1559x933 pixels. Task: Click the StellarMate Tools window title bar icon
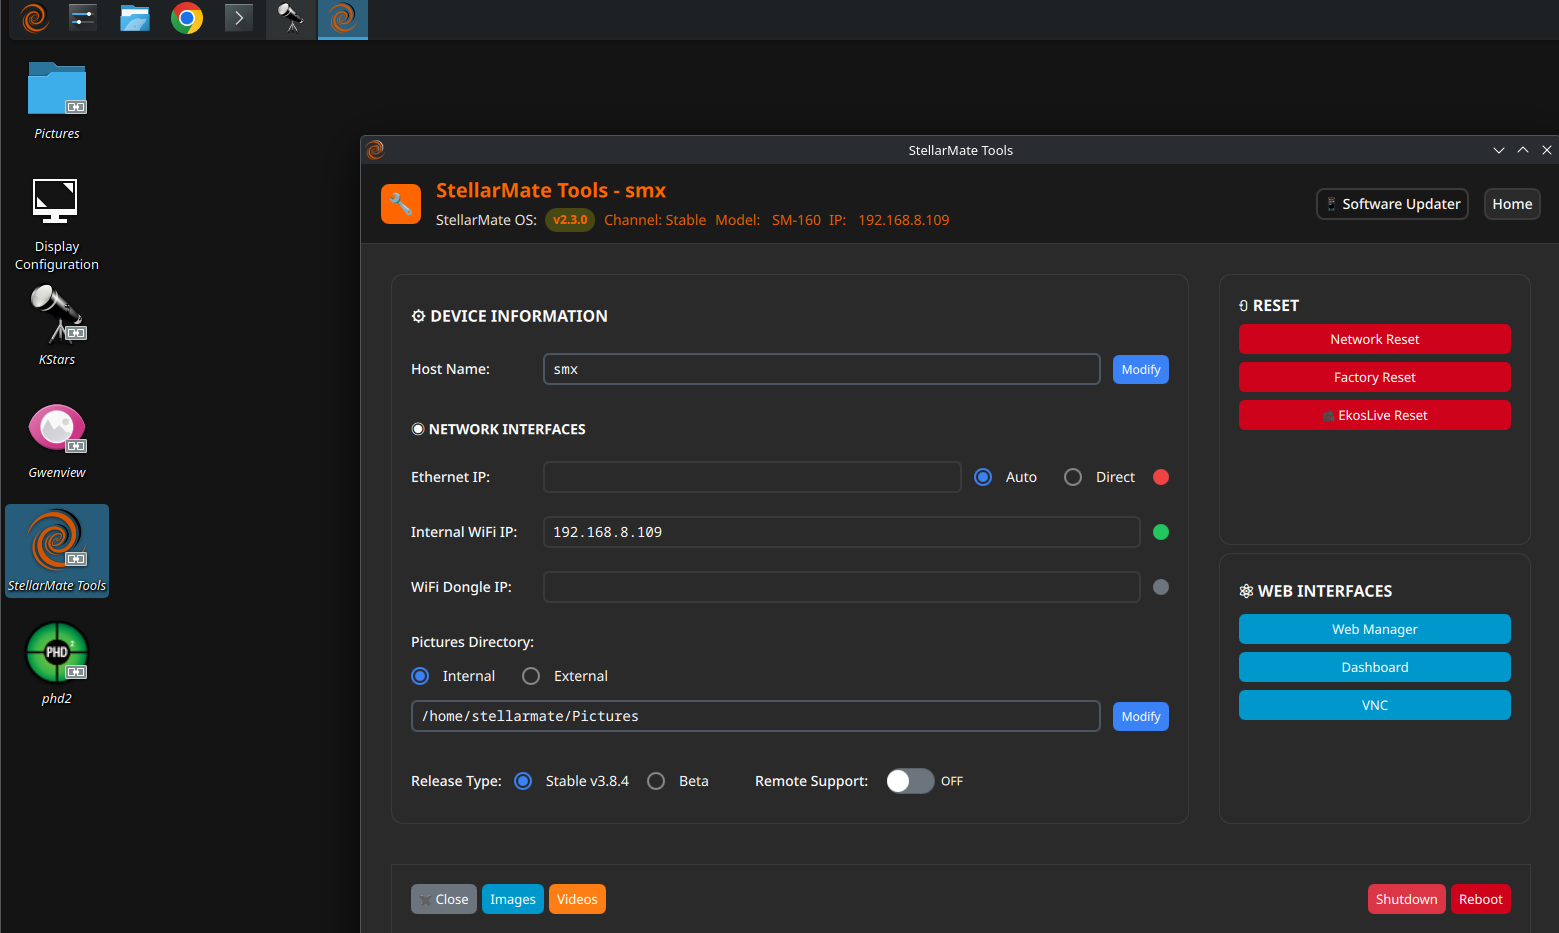[376, 150]
